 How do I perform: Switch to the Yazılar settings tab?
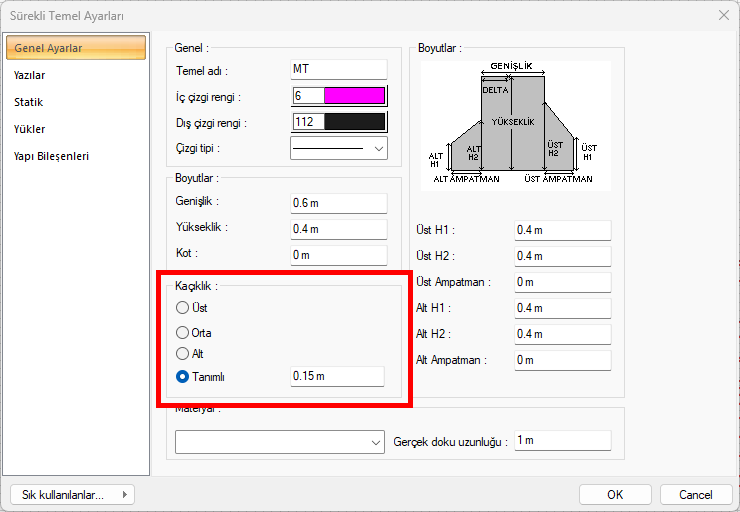pyautogui.click(x=30, y=75)
